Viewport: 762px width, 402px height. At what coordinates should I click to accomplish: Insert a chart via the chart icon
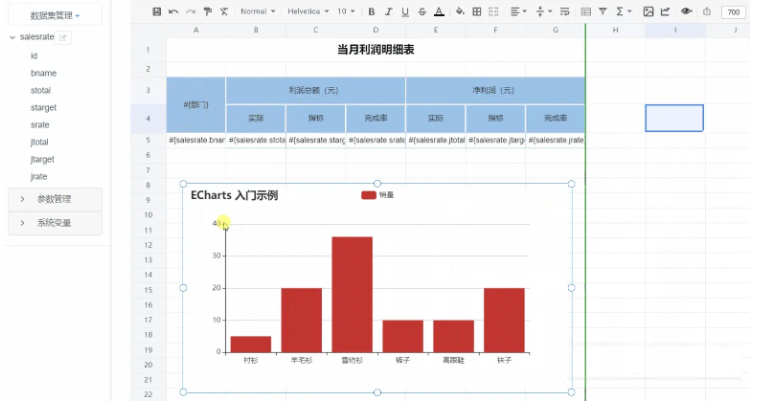tap(665, 12)
